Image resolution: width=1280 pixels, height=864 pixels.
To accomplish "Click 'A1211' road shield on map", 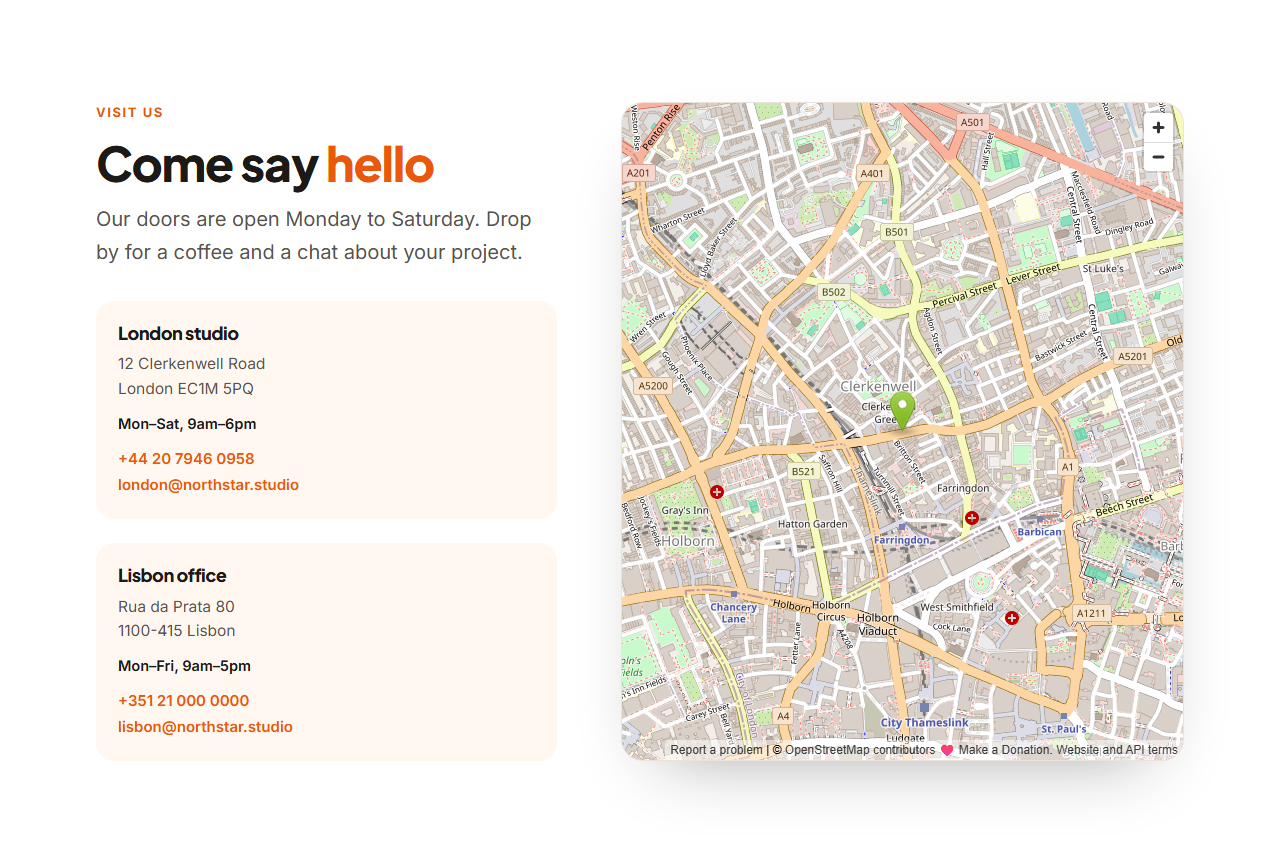I will point(1091,613).
